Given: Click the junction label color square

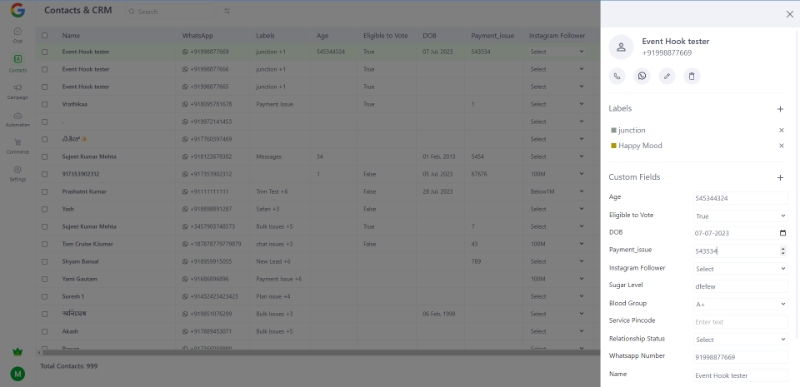Looking at the screenshot, I should click(614, 131).
